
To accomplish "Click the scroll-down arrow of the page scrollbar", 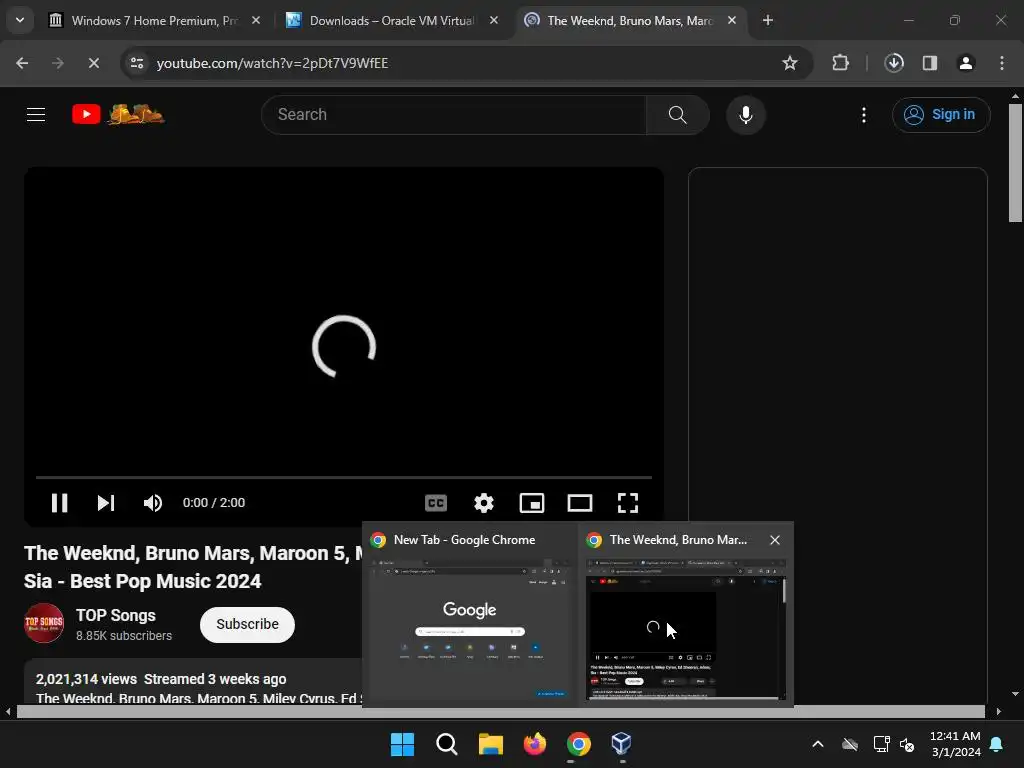I will 1016,694.
